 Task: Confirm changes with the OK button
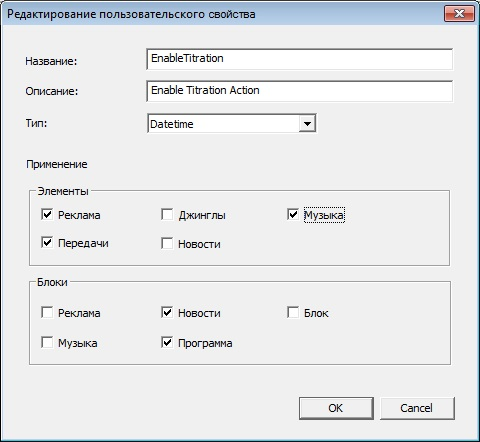pyautogui.click(x=336, y=408)
